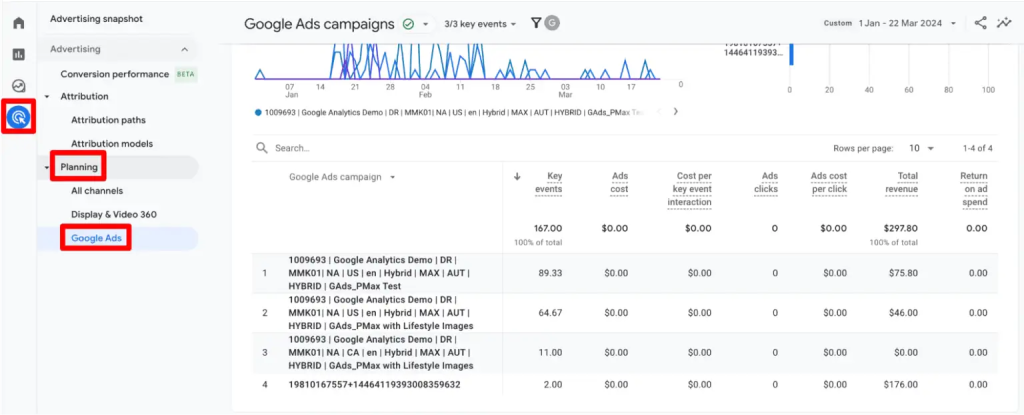
Task: Select Google Ads in Planning
Action: coord(96,238)
